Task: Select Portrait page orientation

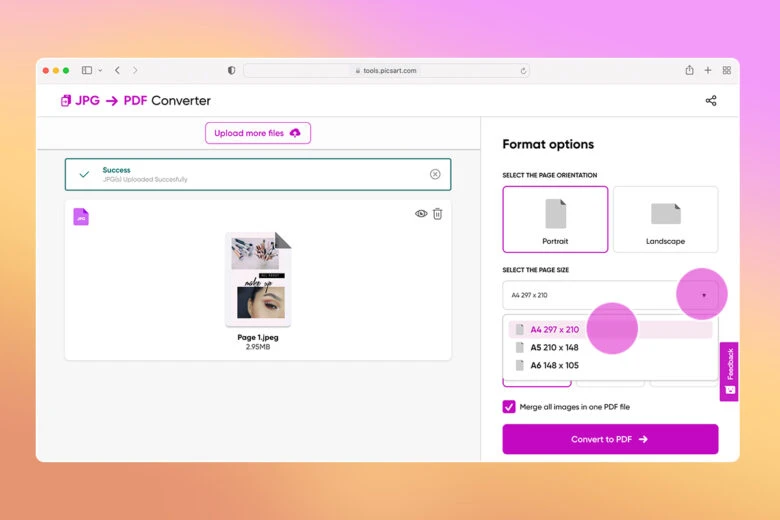Action: tap(555, 219)
